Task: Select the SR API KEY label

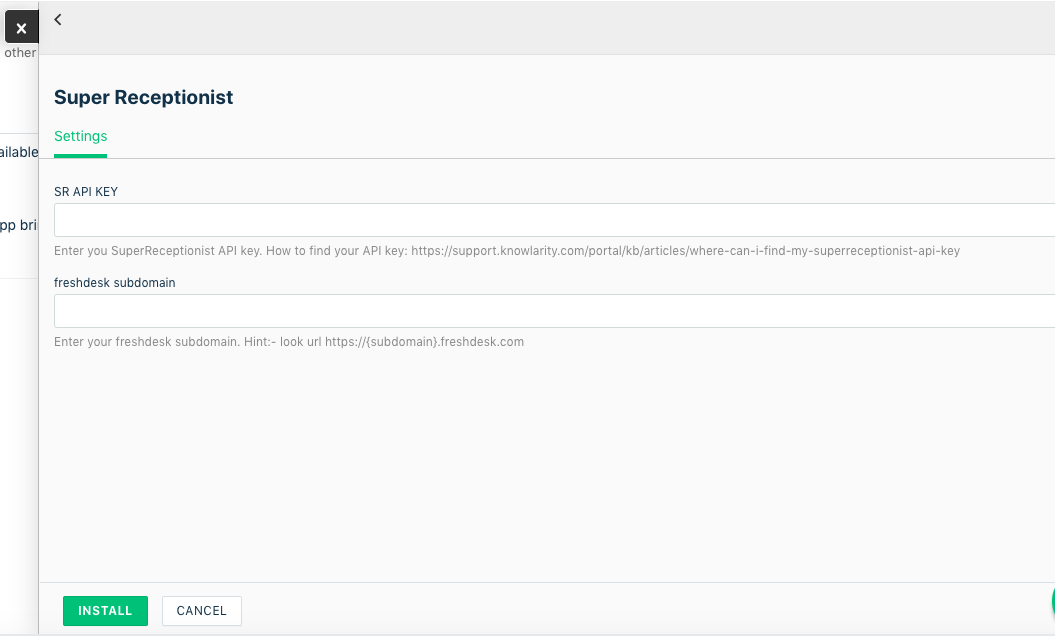Action: pos(85,192)
